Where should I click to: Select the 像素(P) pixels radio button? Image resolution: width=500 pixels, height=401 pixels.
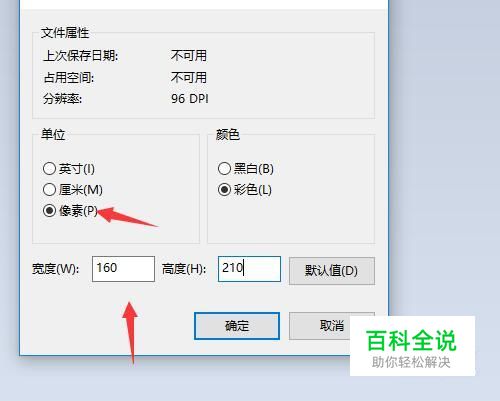pos(70,211)
